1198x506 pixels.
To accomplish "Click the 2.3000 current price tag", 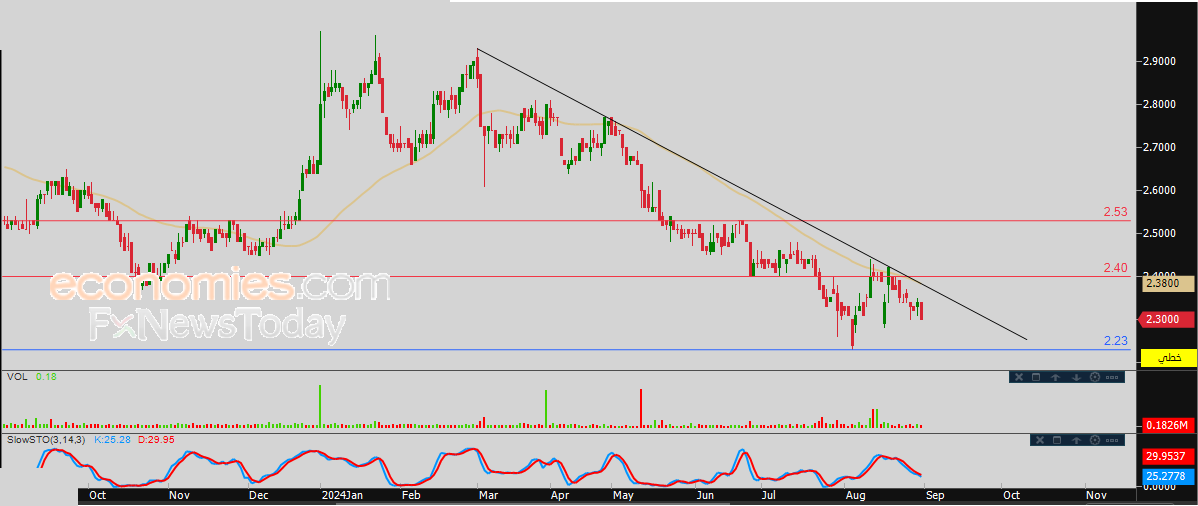I will click(1166, 319).
